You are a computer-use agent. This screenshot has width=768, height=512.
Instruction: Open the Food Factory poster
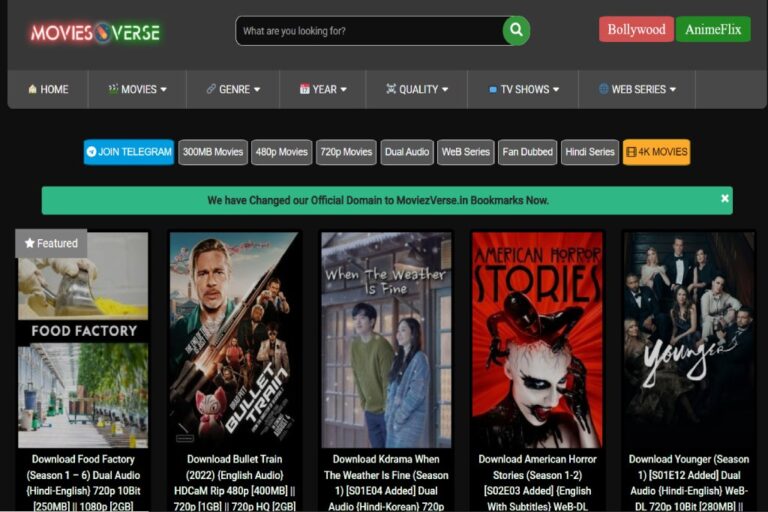coord(83,340)
